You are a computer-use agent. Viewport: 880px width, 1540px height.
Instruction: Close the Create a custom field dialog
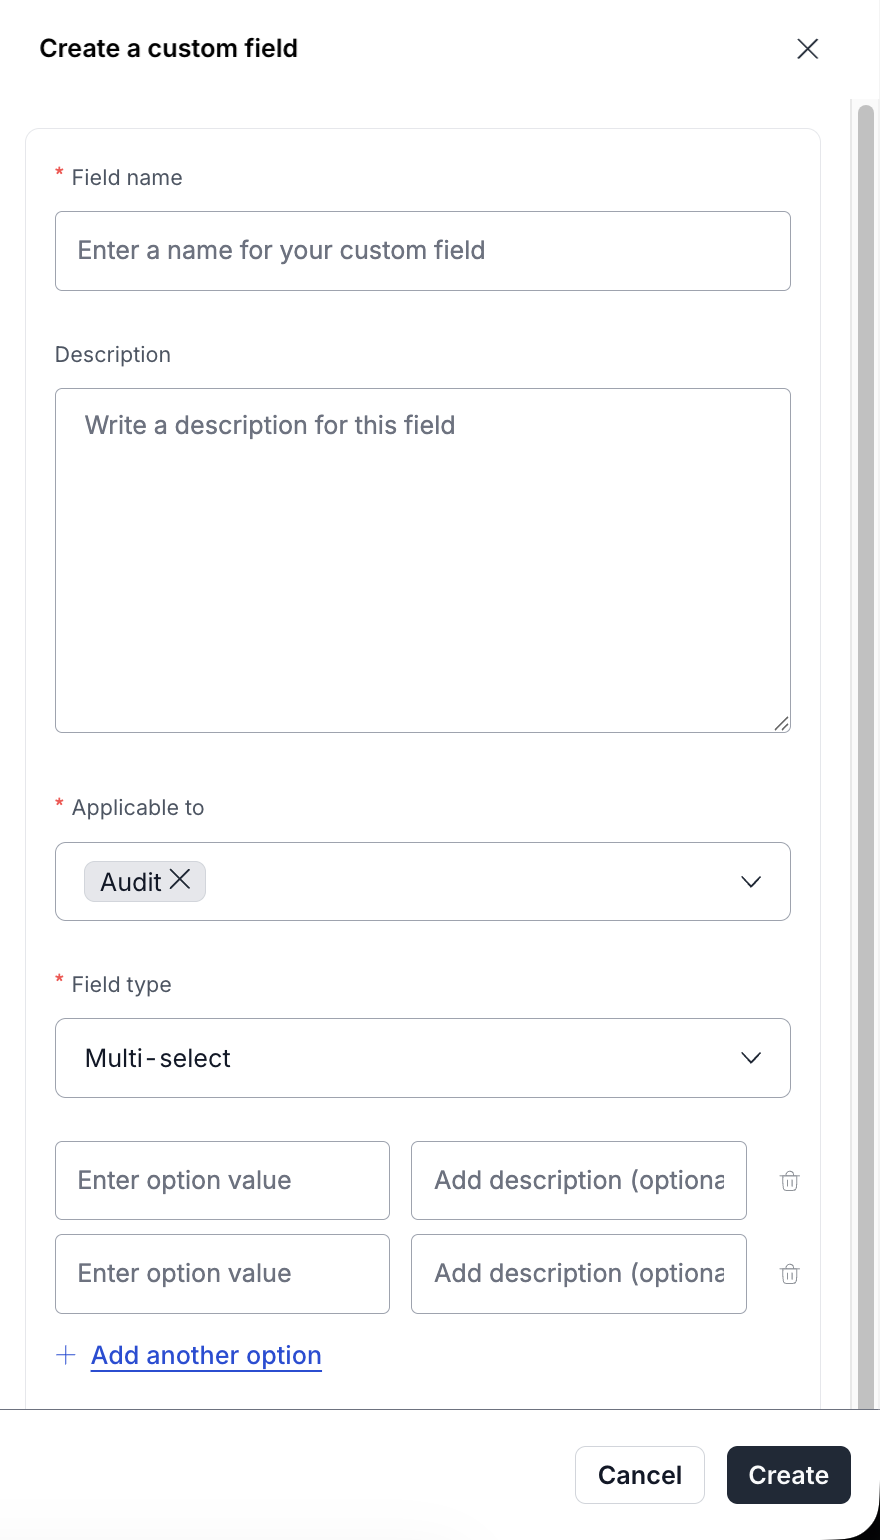tap(807, 48)
